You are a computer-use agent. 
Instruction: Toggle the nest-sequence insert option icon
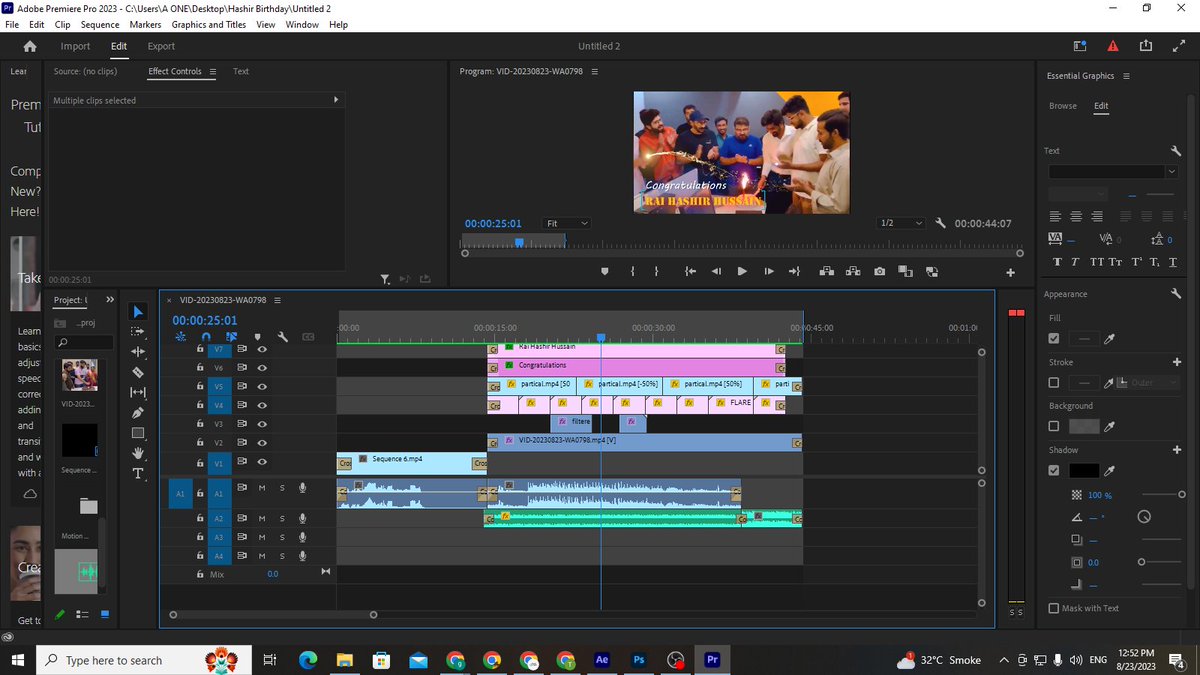180,337
